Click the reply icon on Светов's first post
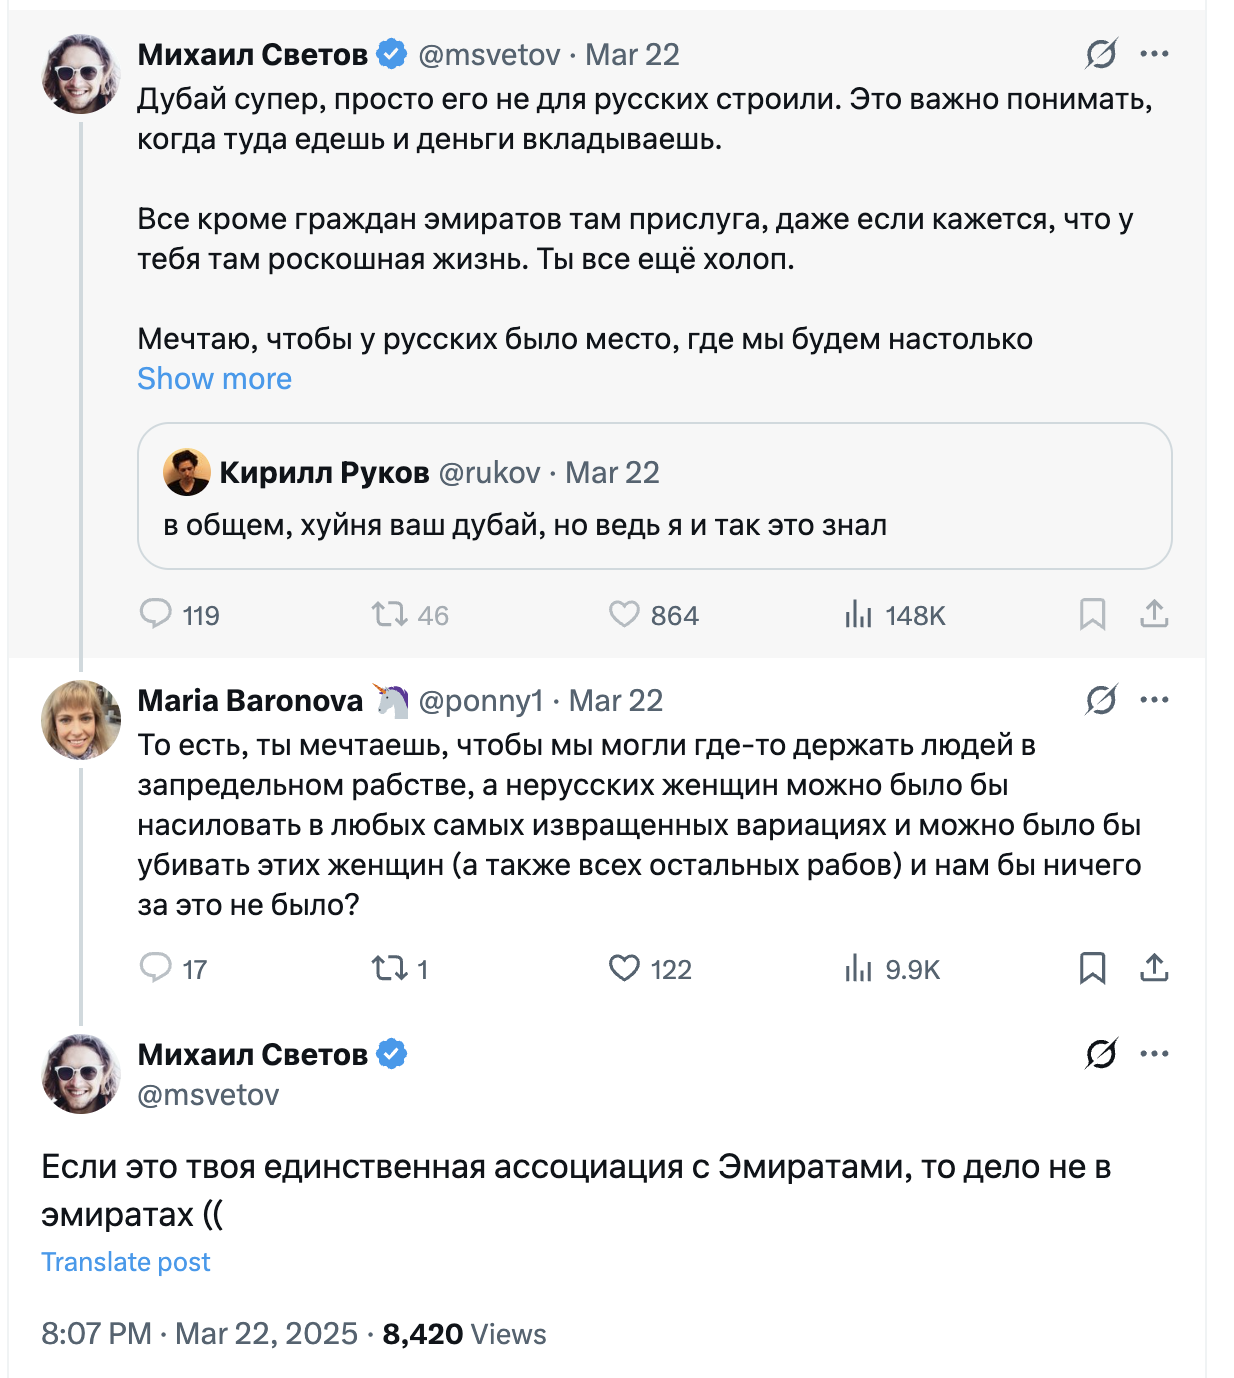This screenshot has height=1378, width=1234. coord(156,613)
